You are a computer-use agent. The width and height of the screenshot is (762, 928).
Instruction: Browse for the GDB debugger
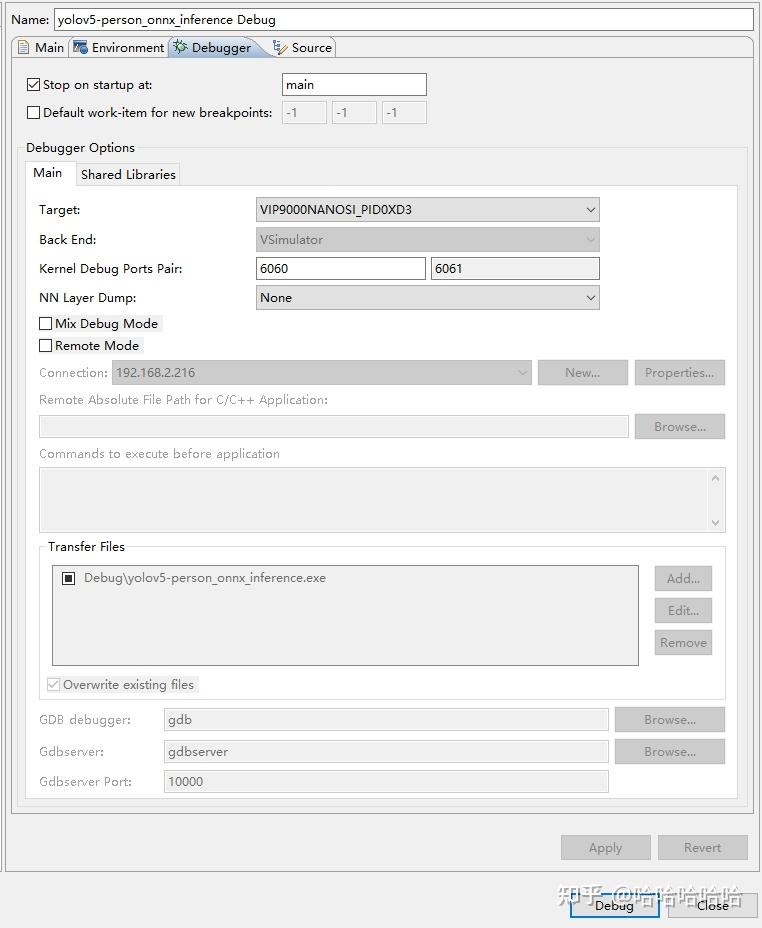(670, 720)
